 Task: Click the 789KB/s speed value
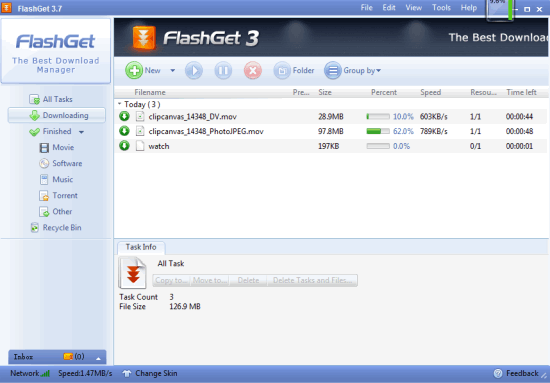coord(434,131)
